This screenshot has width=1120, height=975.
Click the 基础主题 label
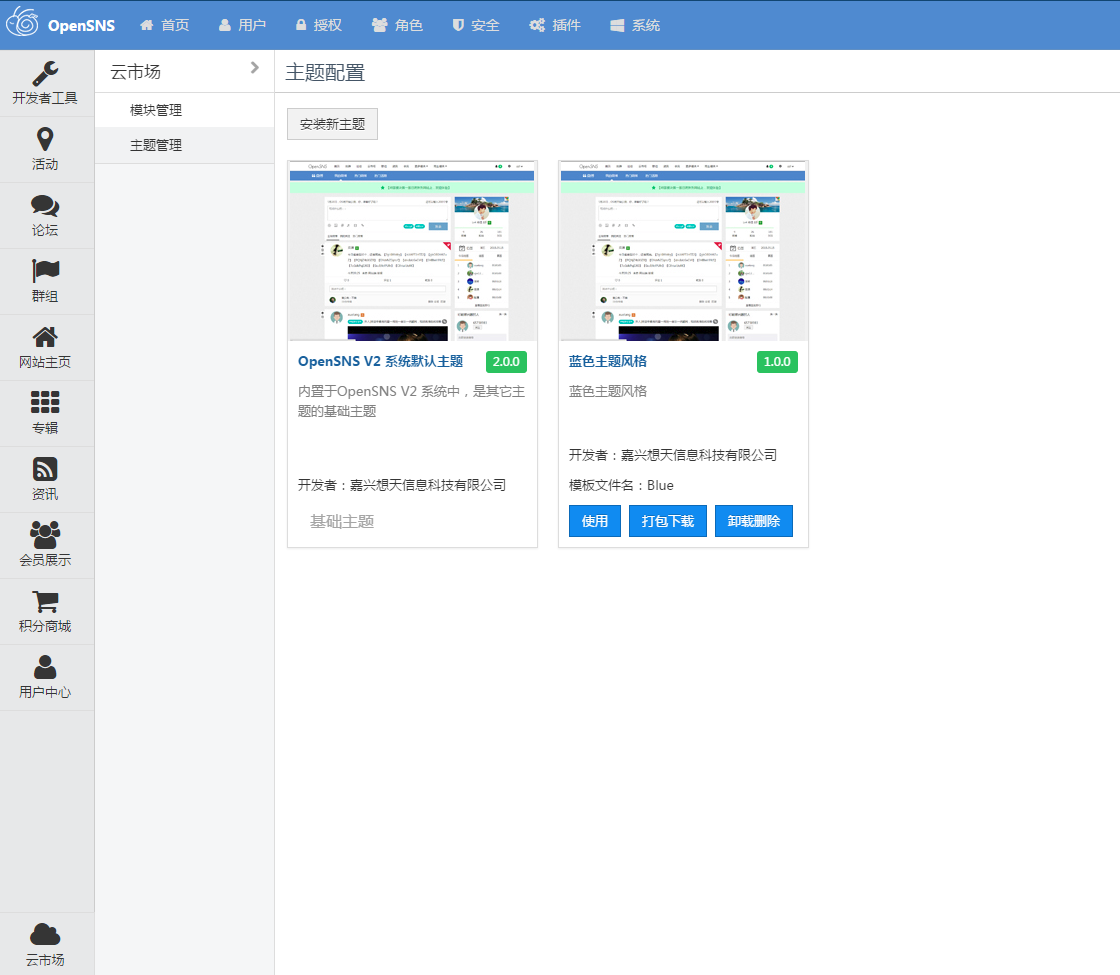(342, 521)
